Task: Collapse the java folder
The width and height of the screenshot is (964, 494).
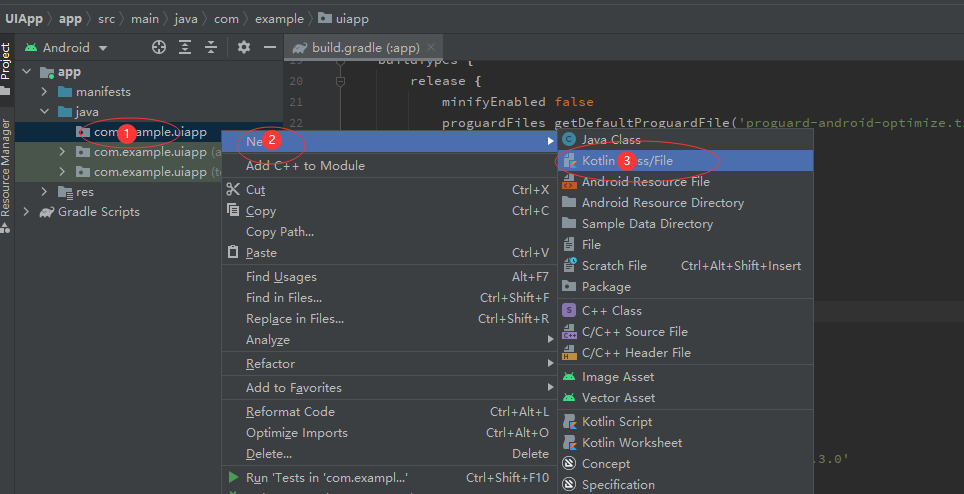Action: pyautogui.click(x=45, y=112)
